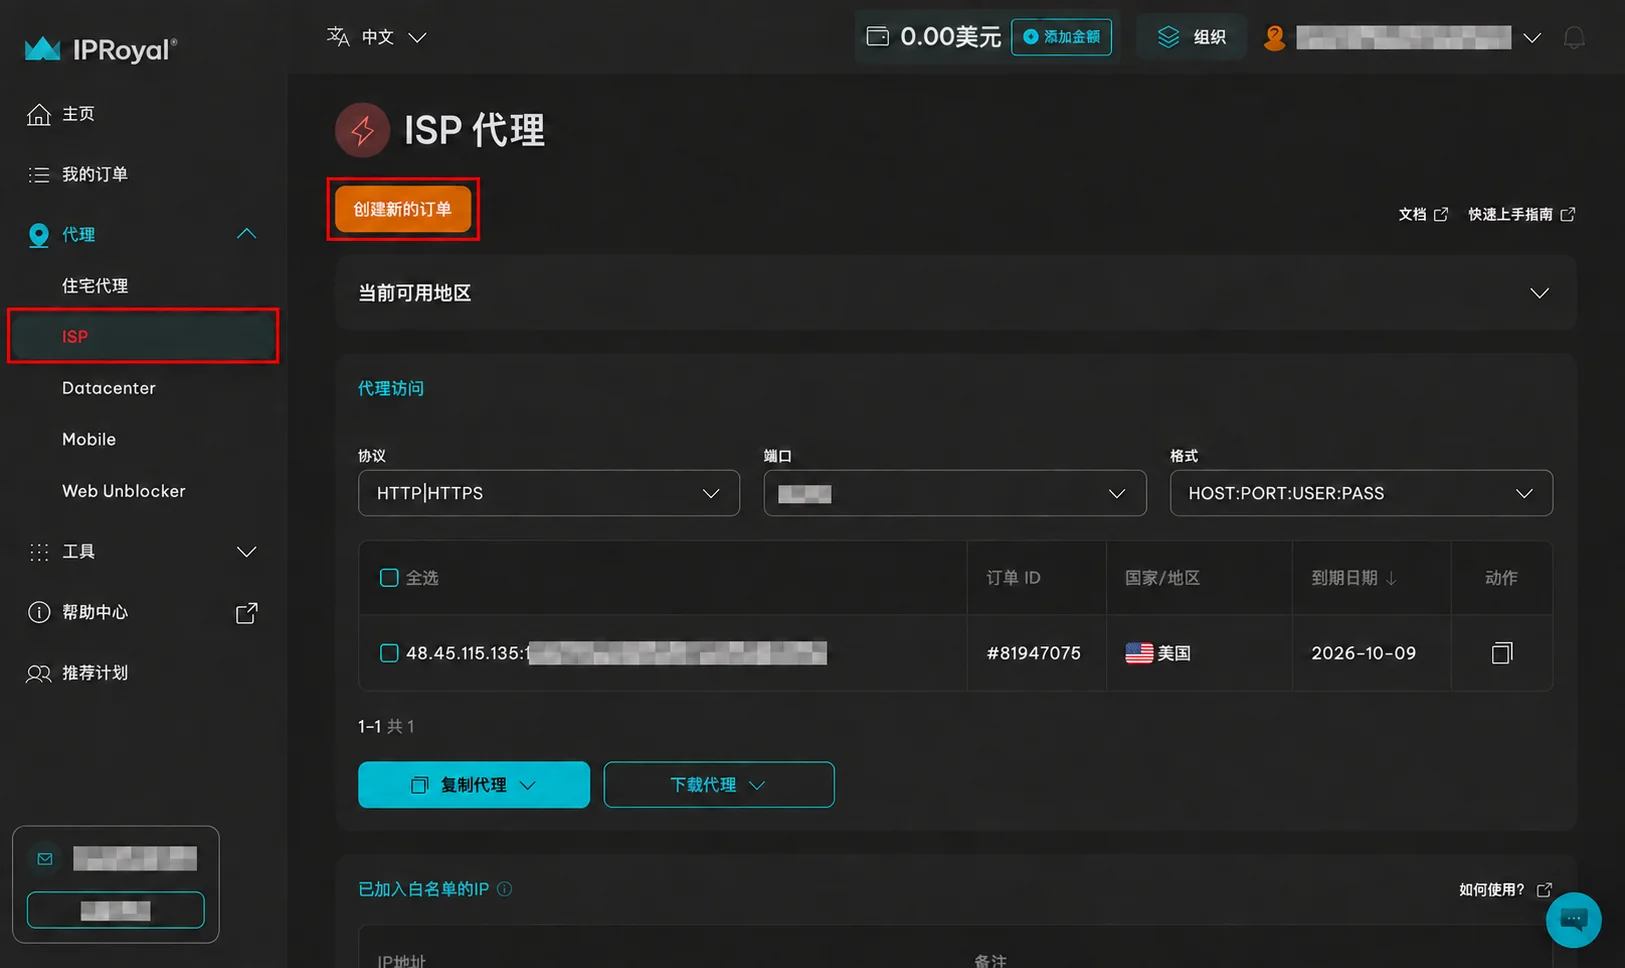
Task: Click the user avatar icon
Action: 1274,38
